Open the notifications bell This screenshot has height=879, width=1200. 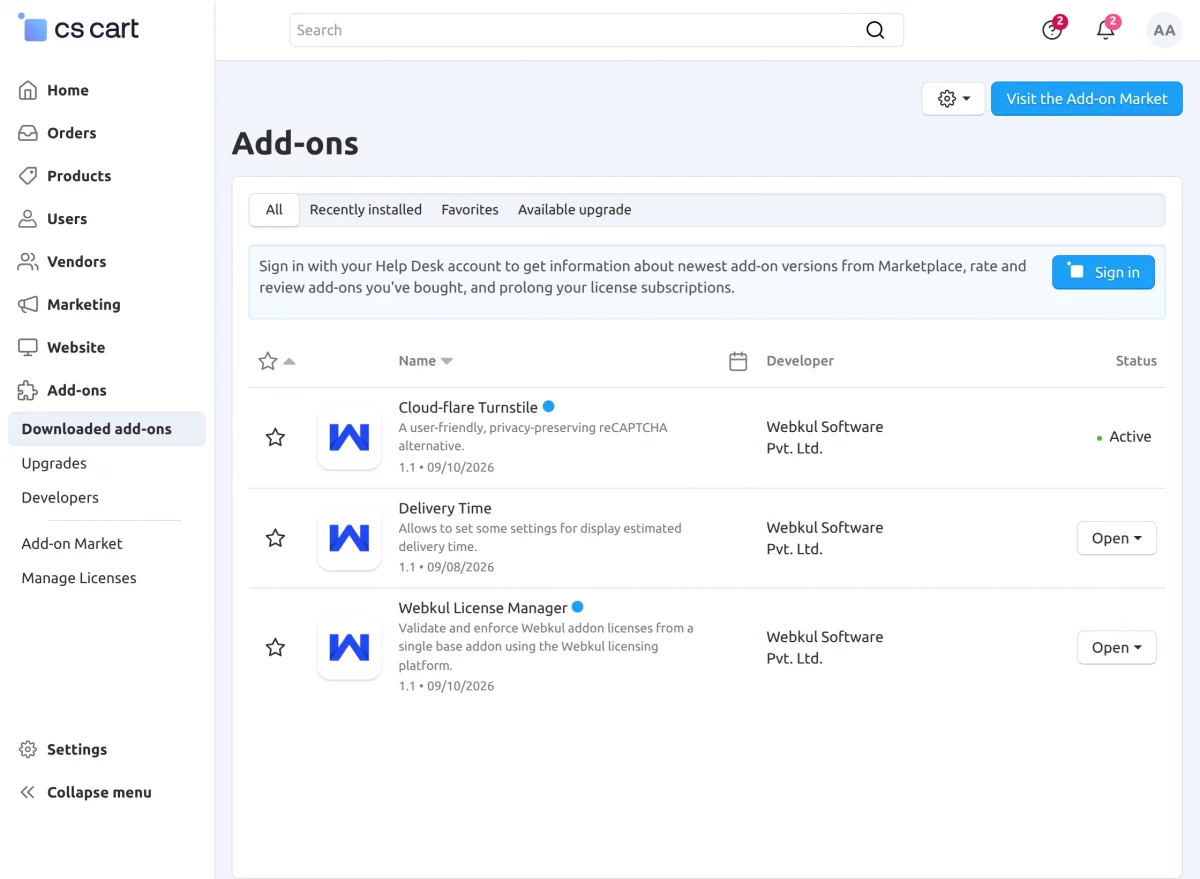(x=1106, y=30)
